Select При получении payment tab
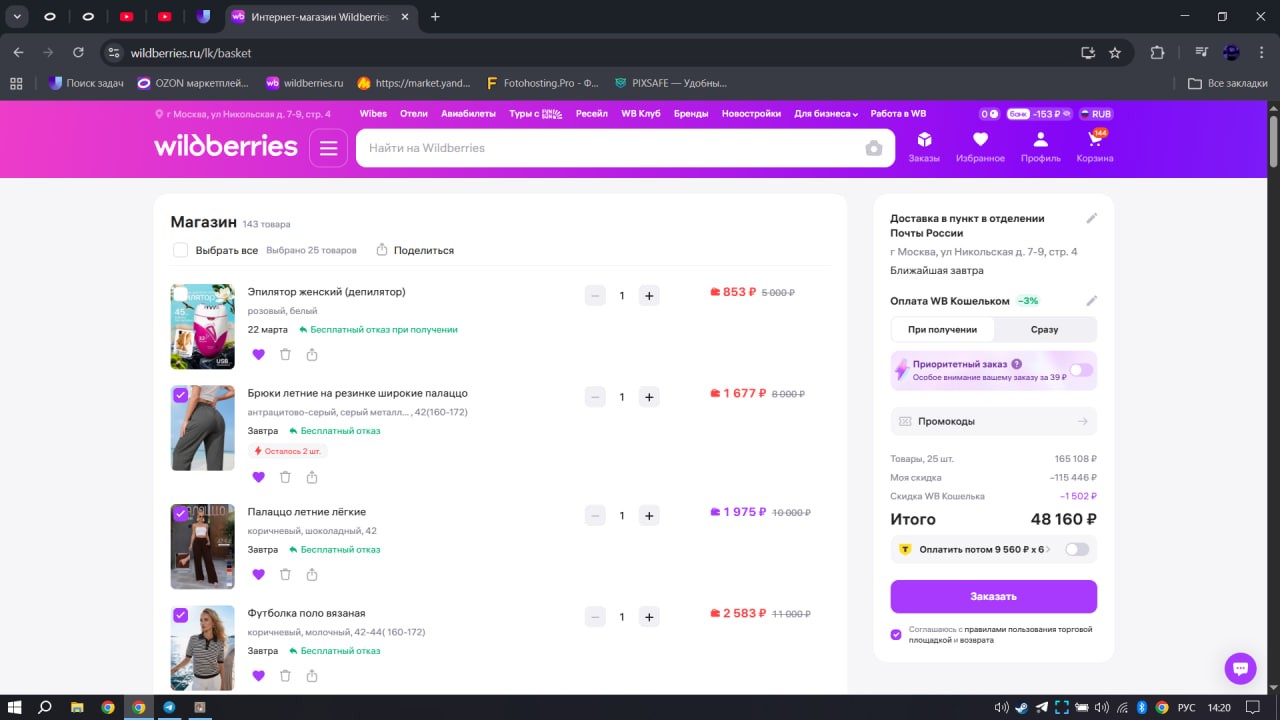 (942, 329)
